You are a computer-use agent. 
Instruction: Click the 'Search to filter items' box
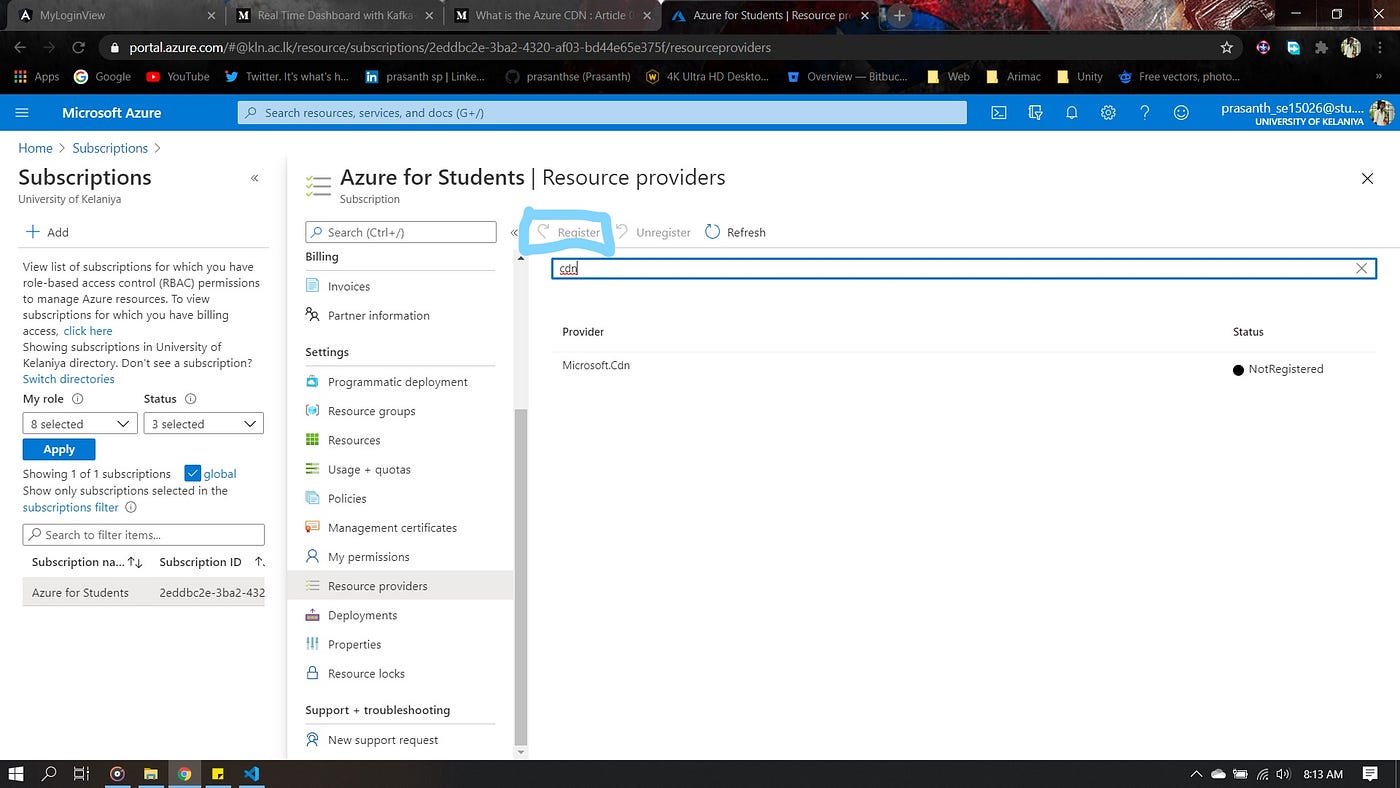coord(144,535)
